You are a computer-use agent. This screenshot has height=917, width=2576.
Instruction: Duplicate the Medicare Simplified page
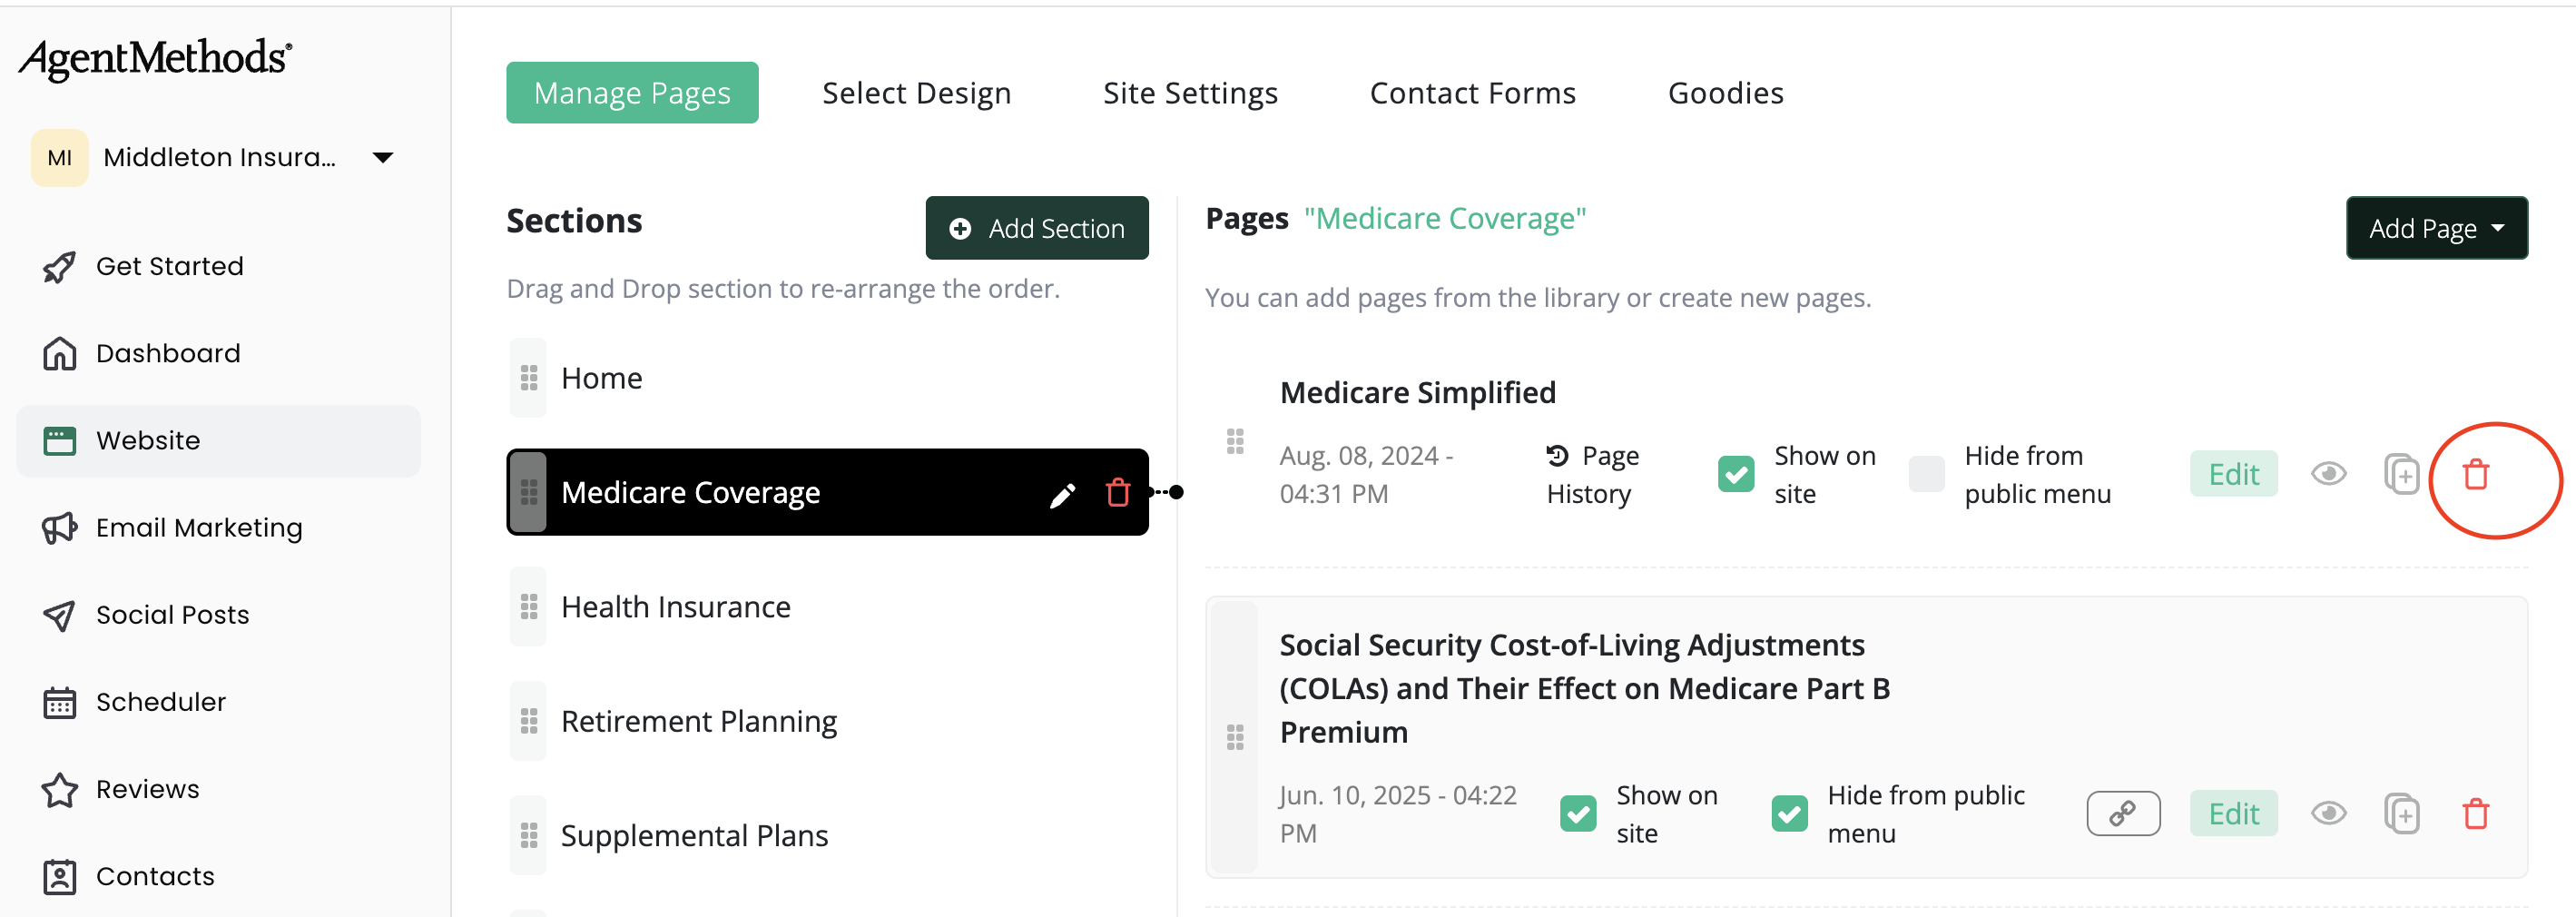[2401, 475]
